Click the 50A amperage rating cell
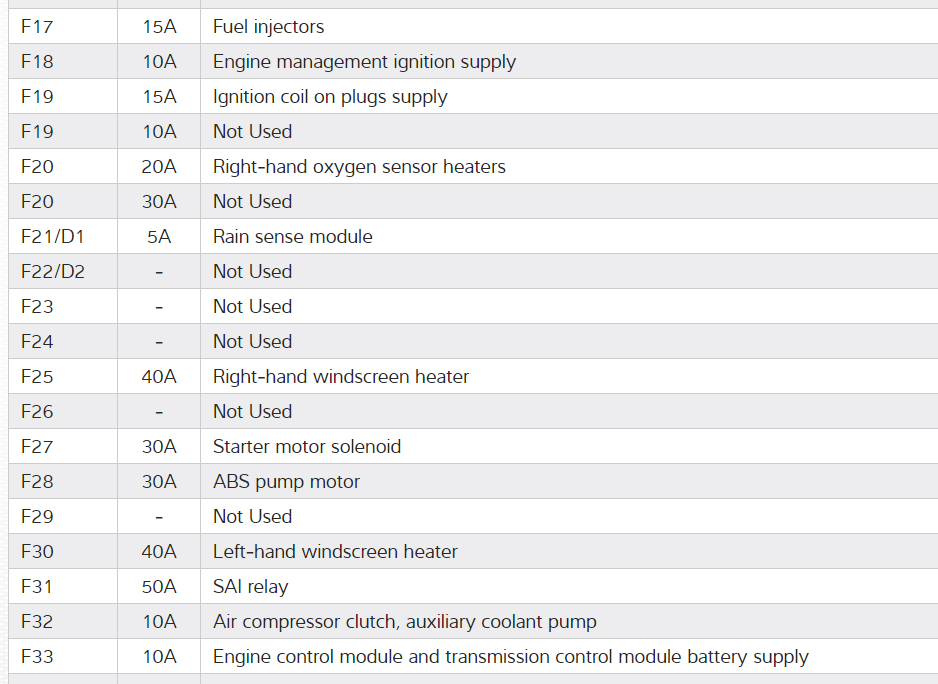The image size is (938, 684). (159, 587)
